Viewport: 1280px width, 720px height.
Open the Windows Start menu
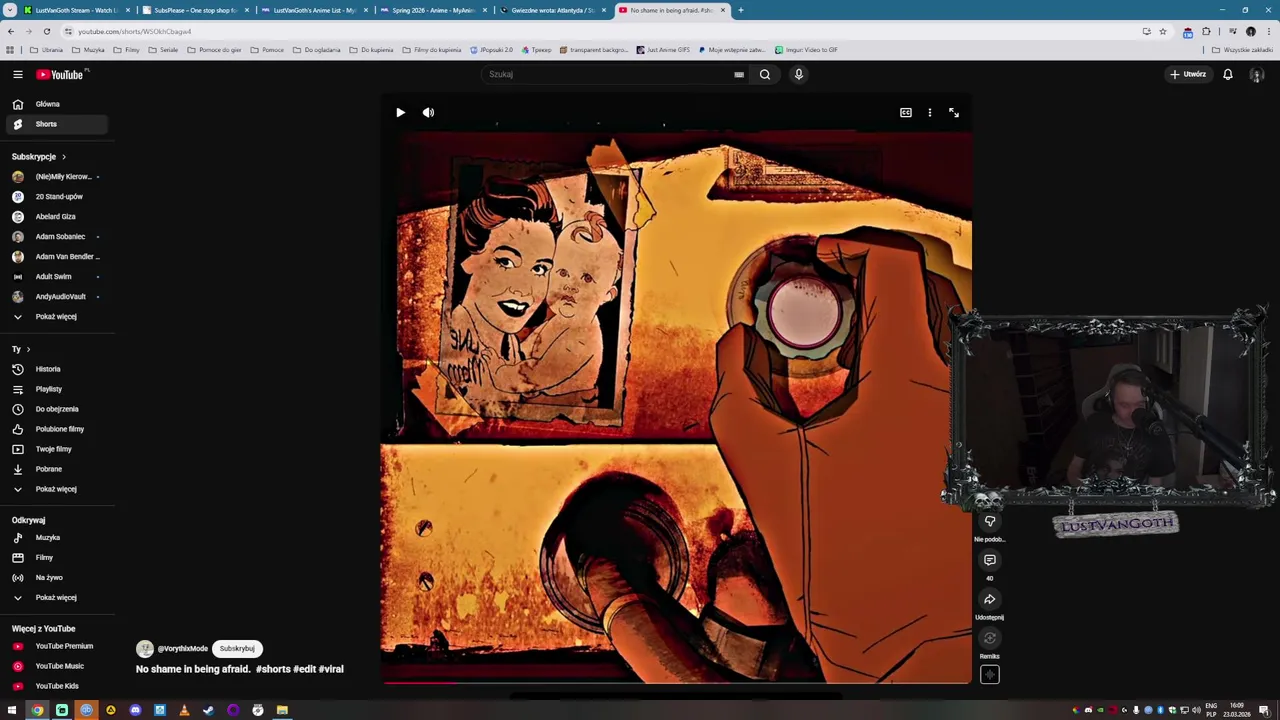(x=12, y=710)
